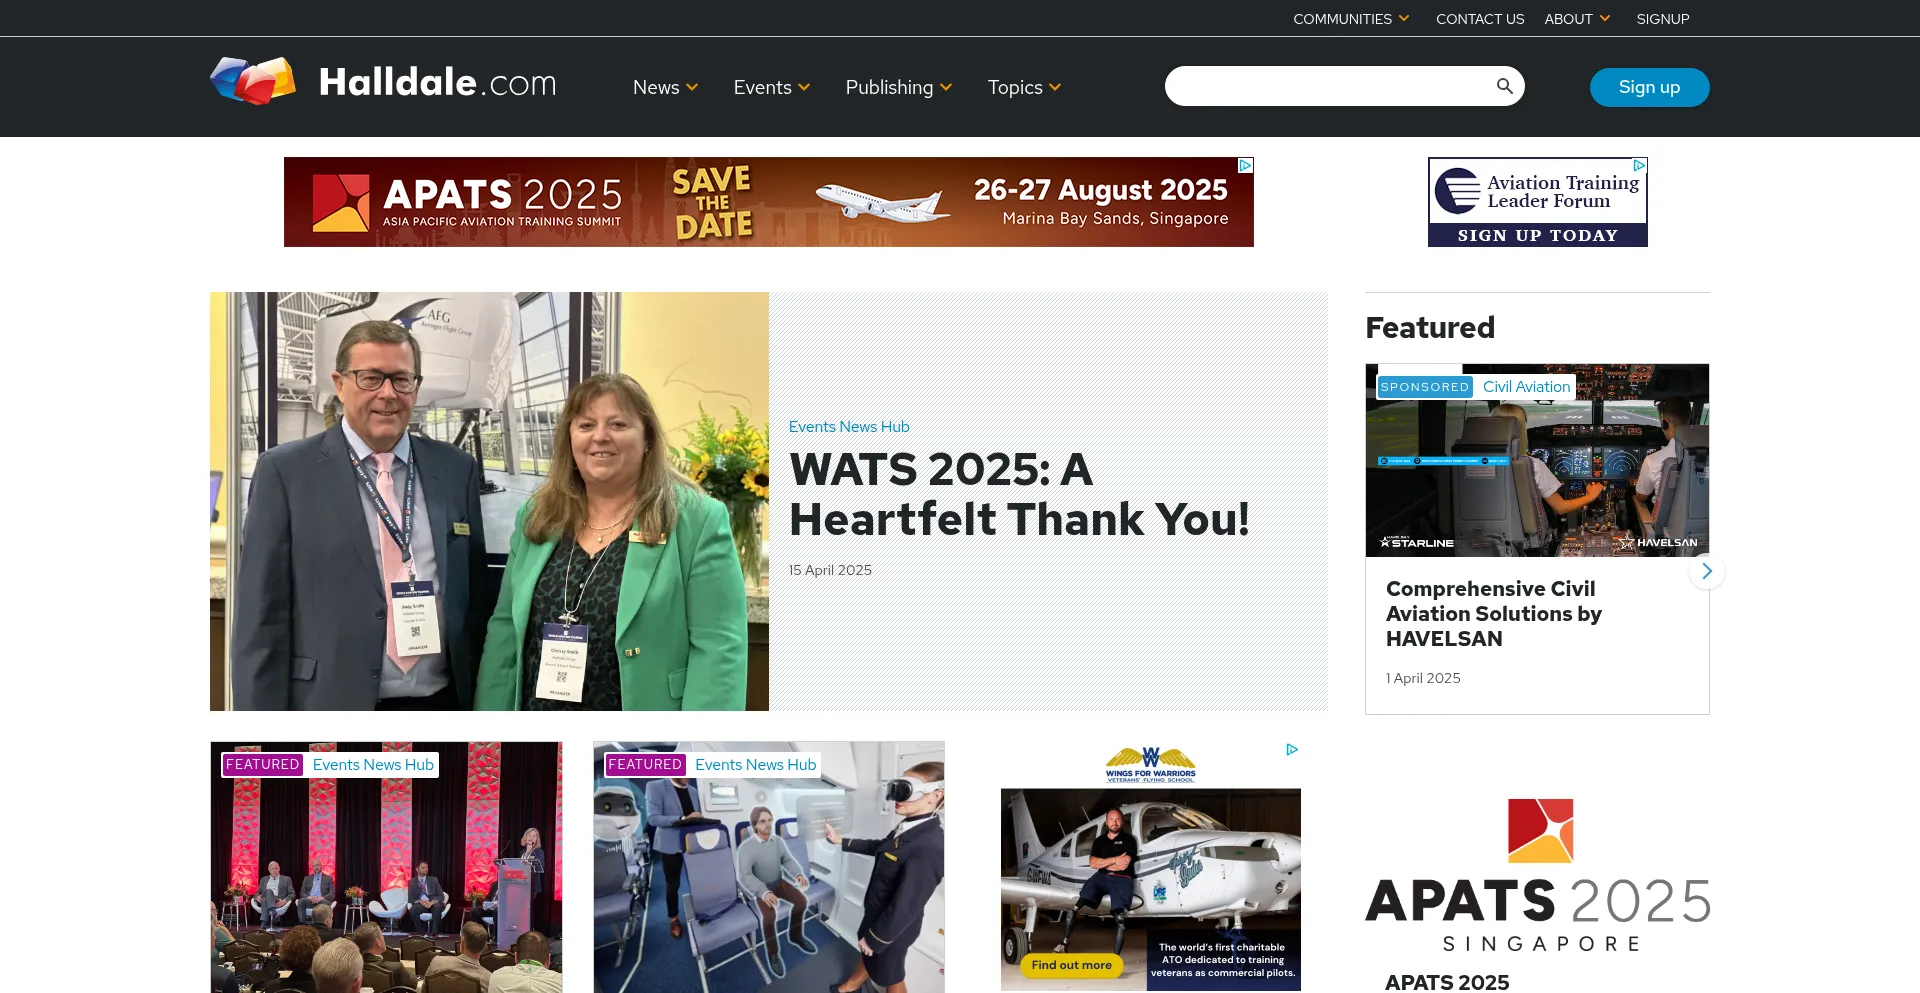Open the WATS 2025 Heartfelt Thank You article
This screenshot has width=1920, height=993.
click(1018, 495)
